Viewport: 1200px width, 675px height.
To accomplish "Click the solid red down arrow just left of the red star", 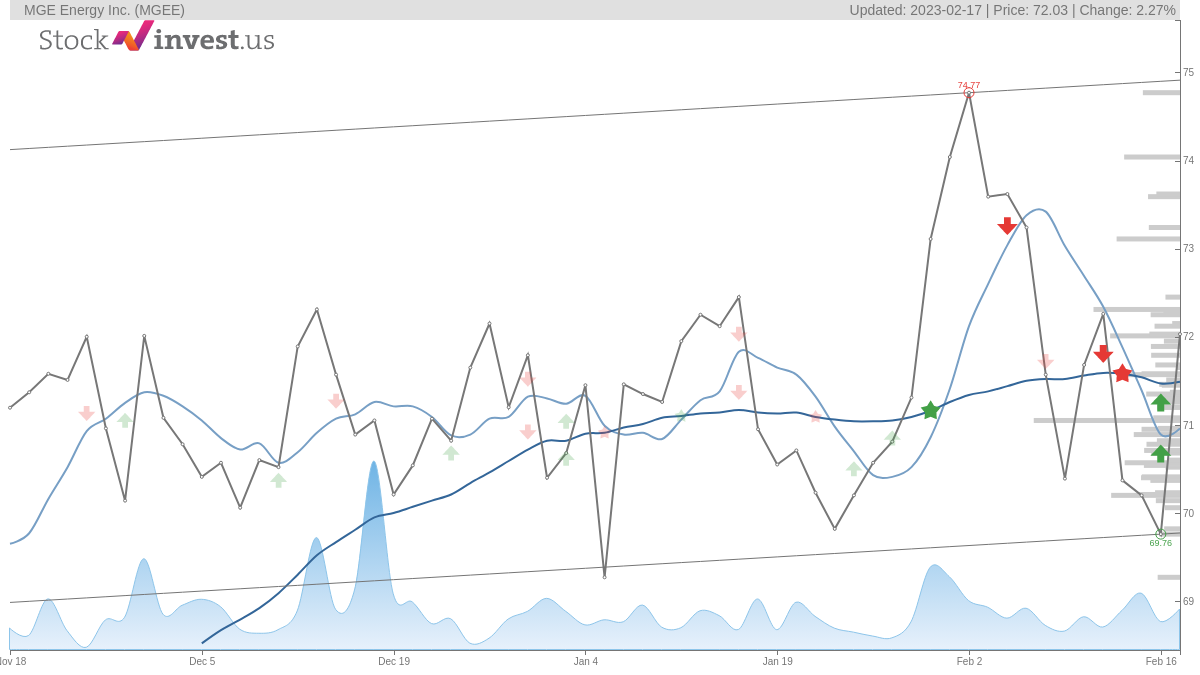I will pyautogui.click(x=1103, y=354).
